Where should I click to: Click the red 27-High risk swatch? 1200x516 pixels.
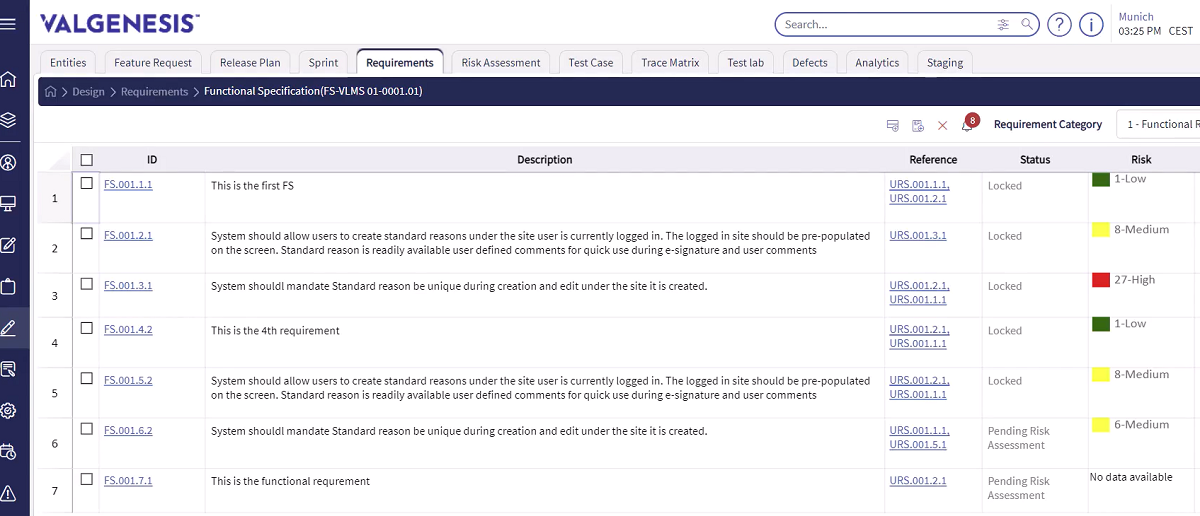click(1101, 280)
